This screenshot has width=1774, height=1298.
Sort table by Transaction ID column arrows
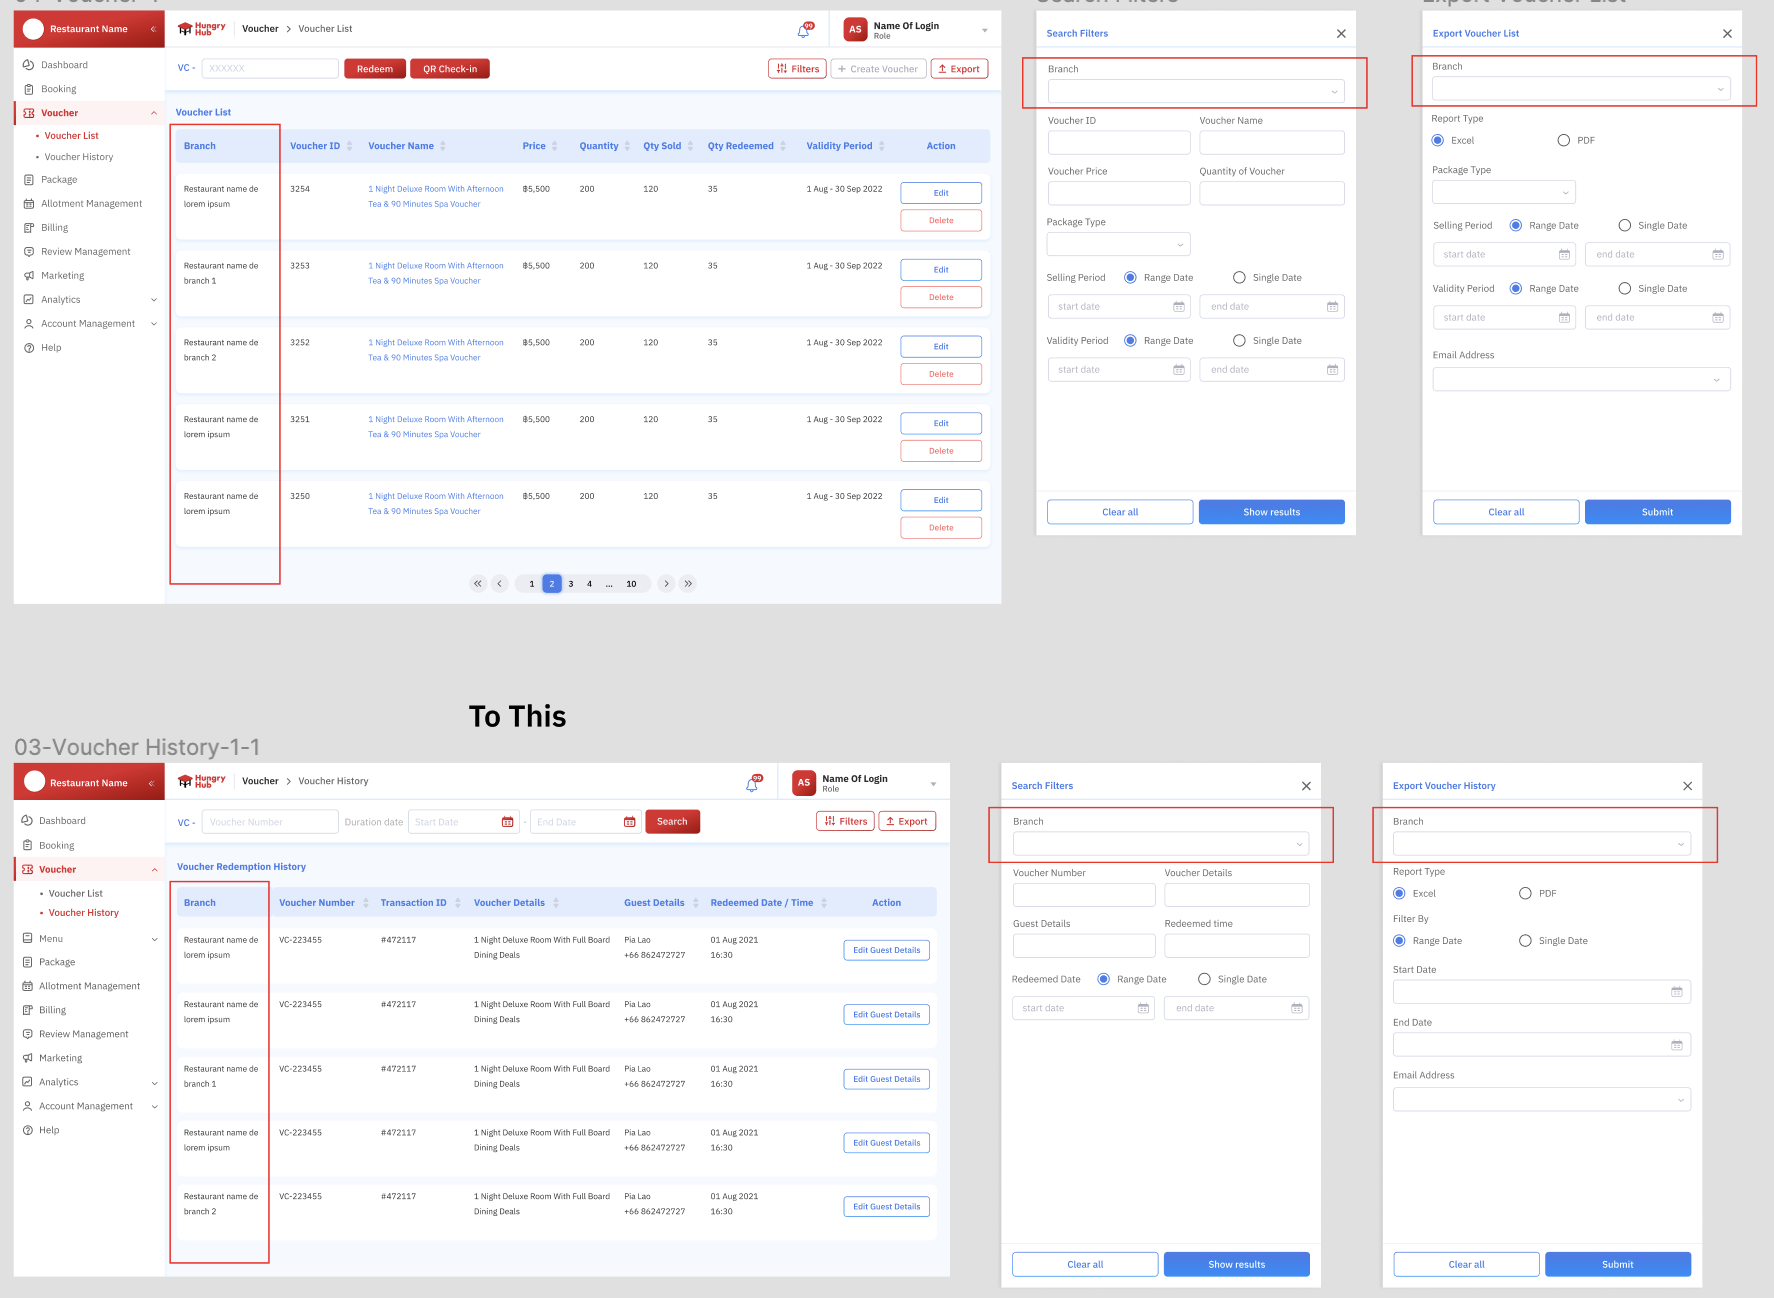458,903
